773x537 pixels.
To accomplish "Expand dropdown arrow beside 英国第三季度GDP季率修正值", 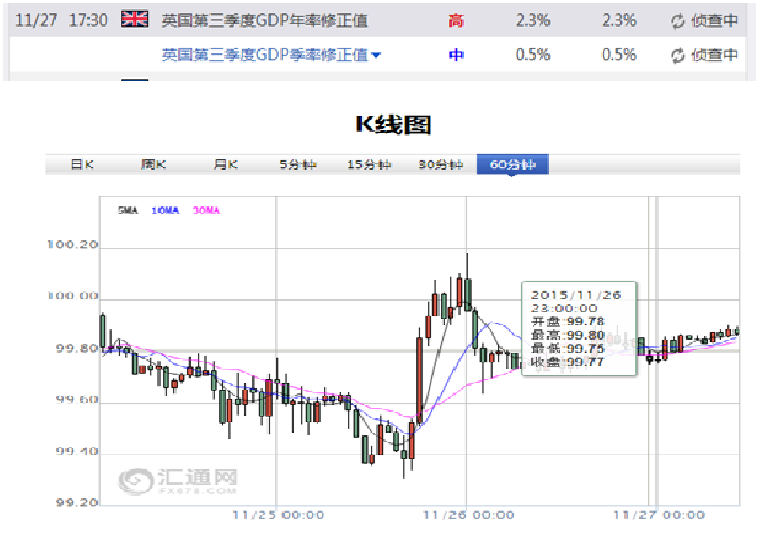I will [x=376, y=55].
